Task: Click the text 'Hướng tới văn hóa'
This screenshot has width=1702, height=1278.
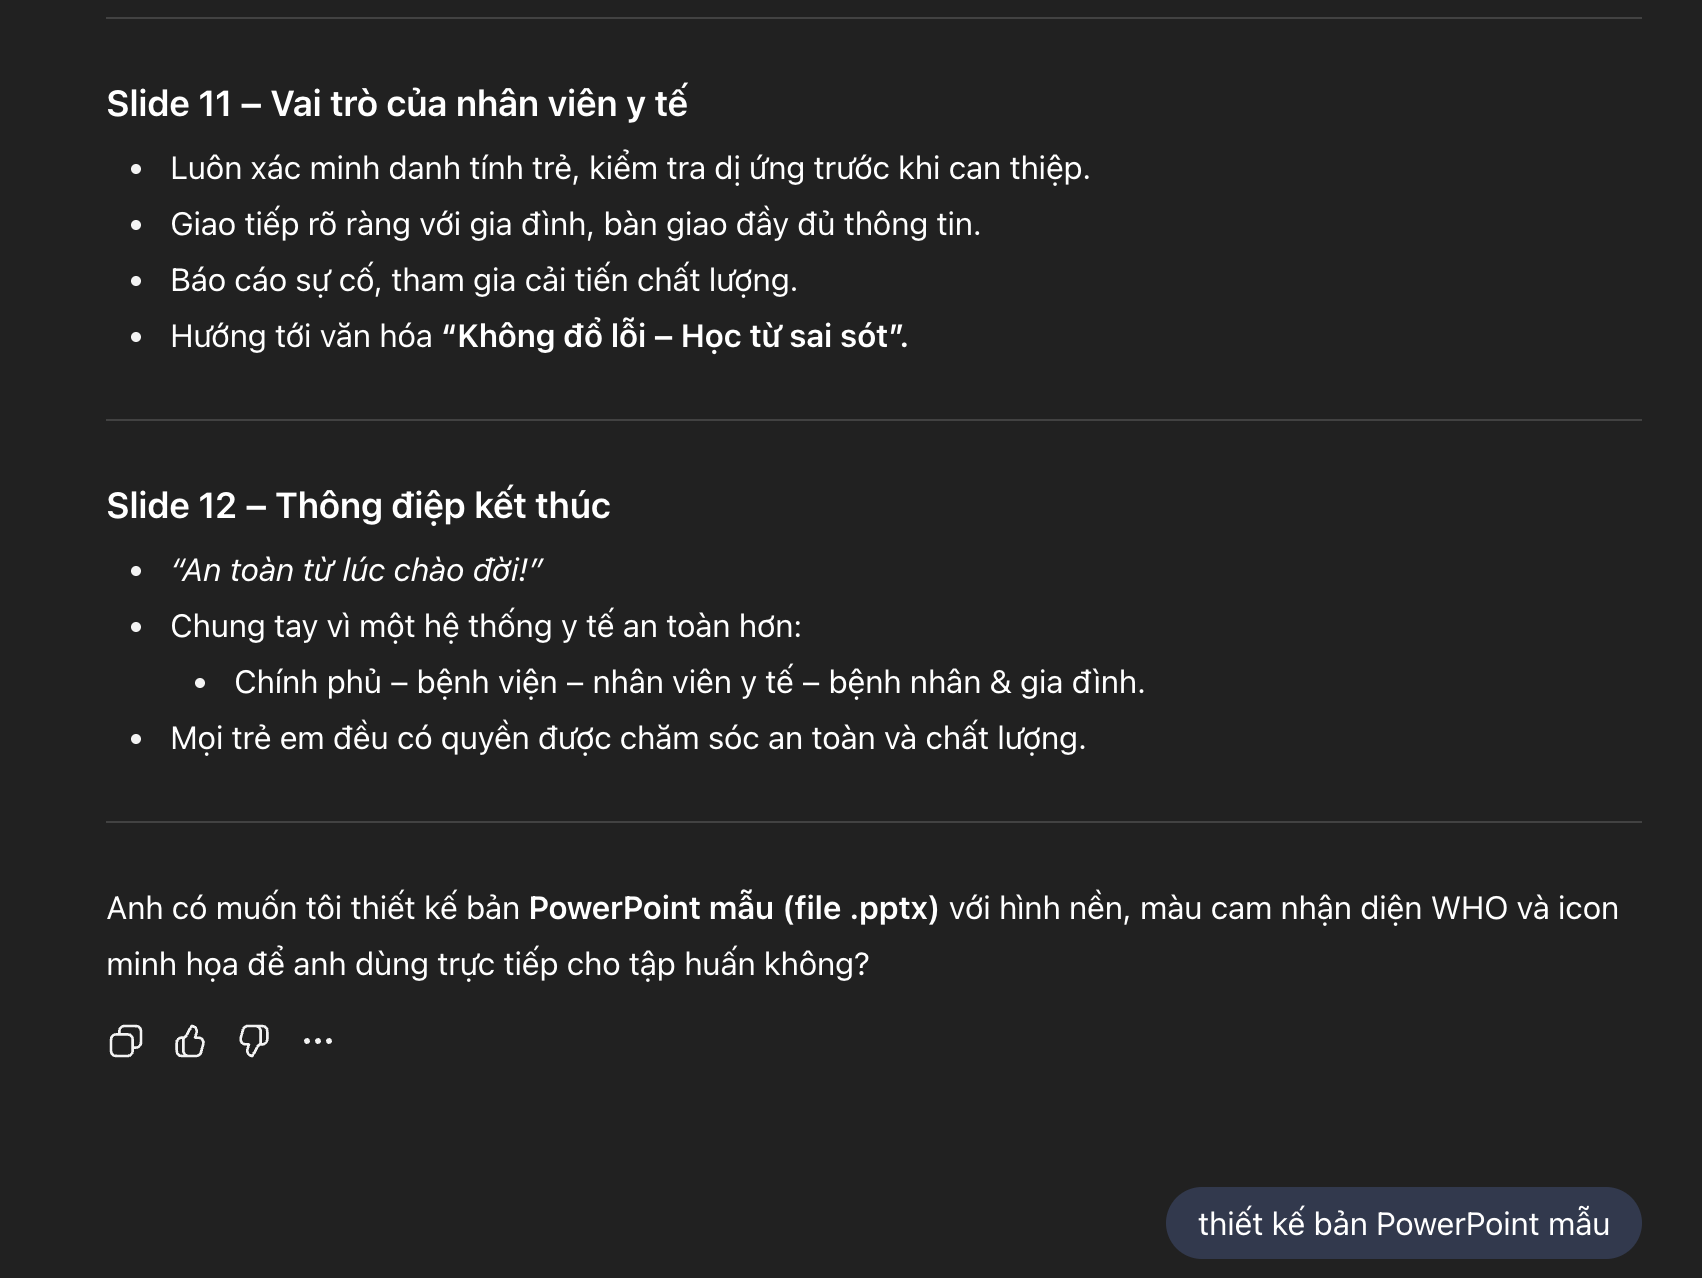Action: tap(301, 336)
